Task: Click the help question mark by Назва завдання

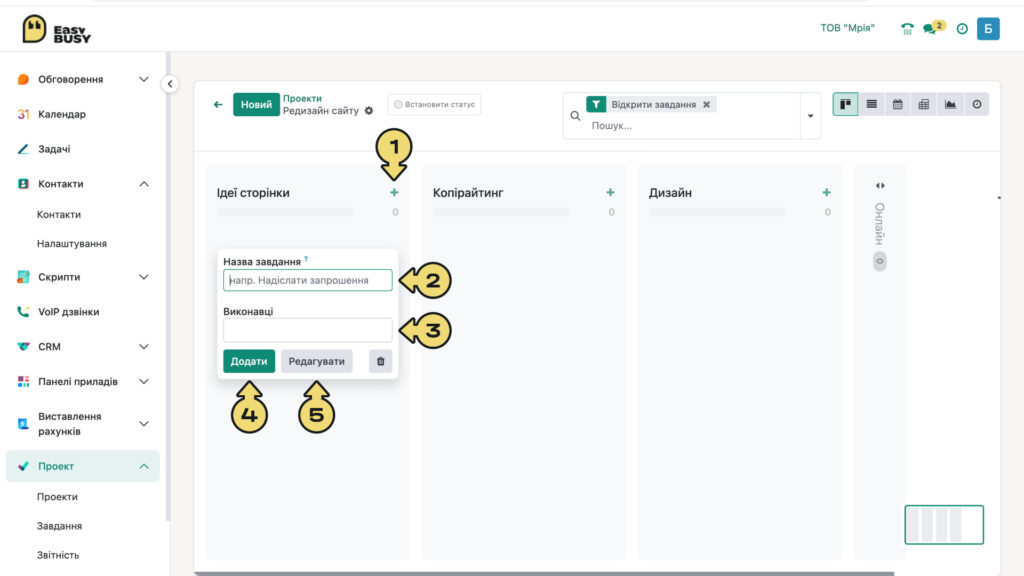Action: click(x=306, y=259)
